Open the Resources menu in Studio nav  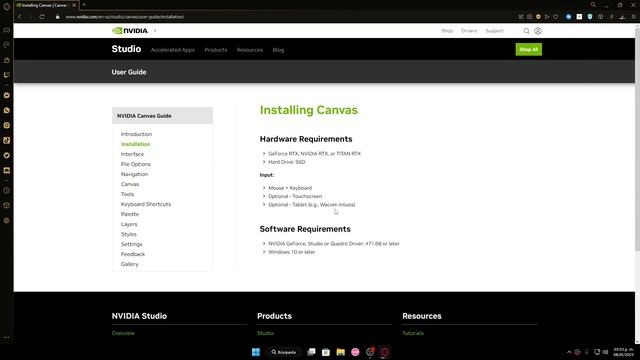pos(250,50)
